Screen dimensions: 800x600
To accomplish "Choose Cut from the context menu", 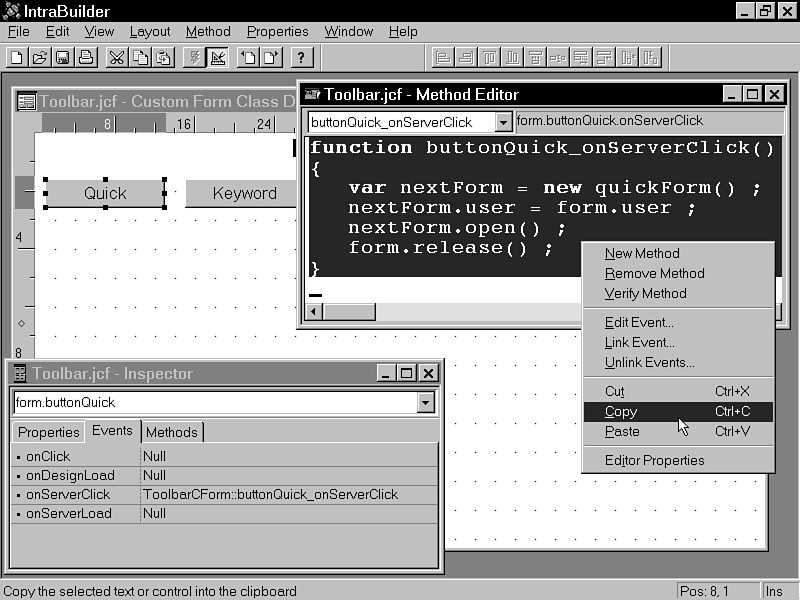I will [678, 391].
